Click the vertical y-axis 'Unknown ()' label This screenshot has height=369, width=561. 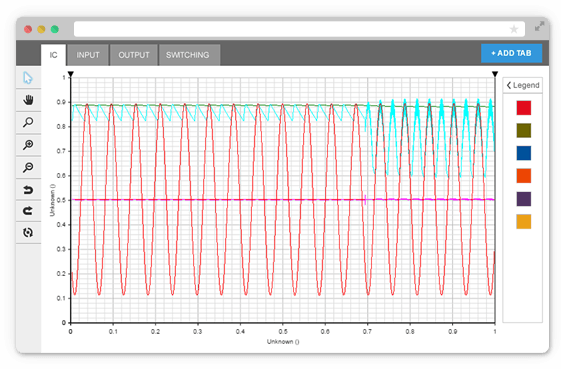(x=53, y=200)
